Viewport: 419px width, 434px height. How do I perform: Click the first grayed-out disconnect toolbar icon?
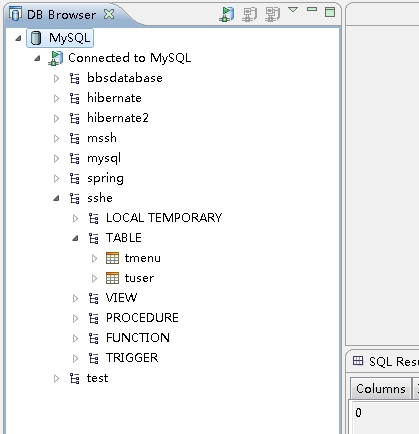249,15
